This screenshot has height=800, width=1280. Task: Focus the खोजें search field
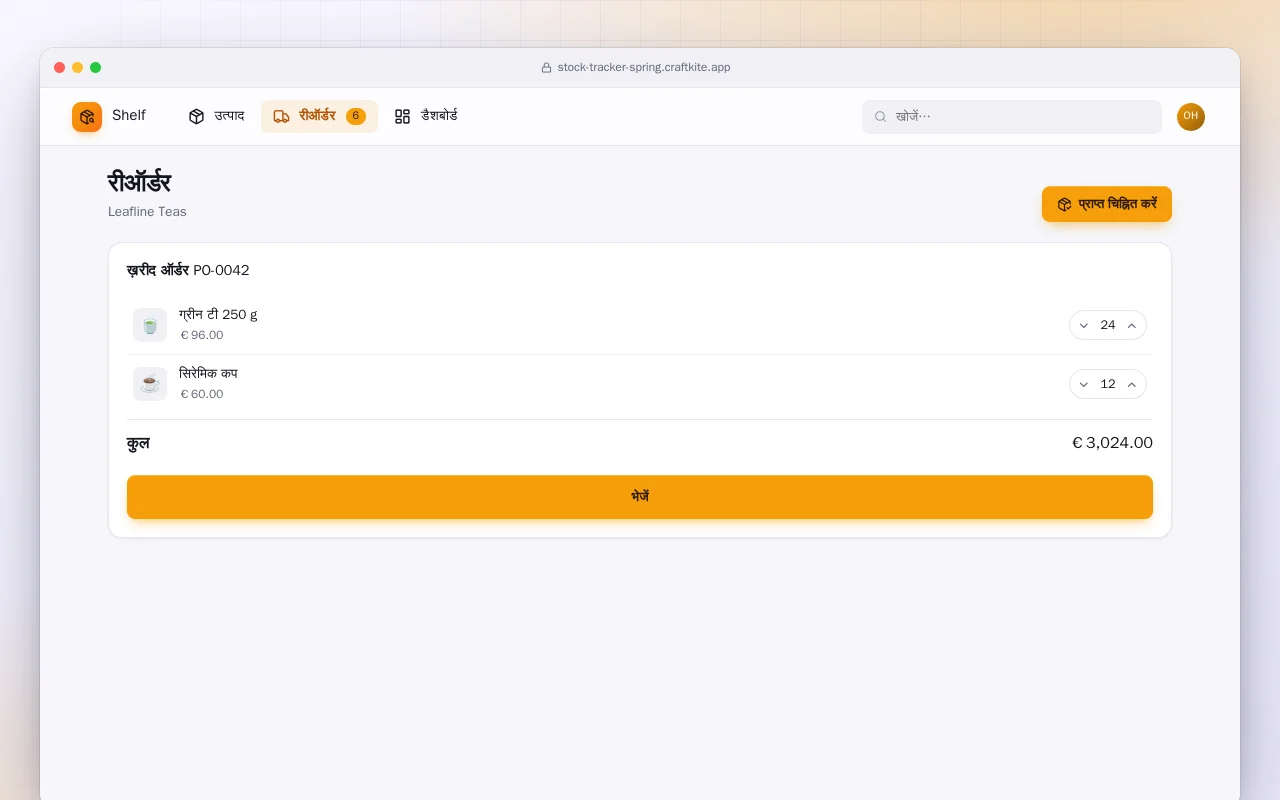click(x=1012, y=117)
